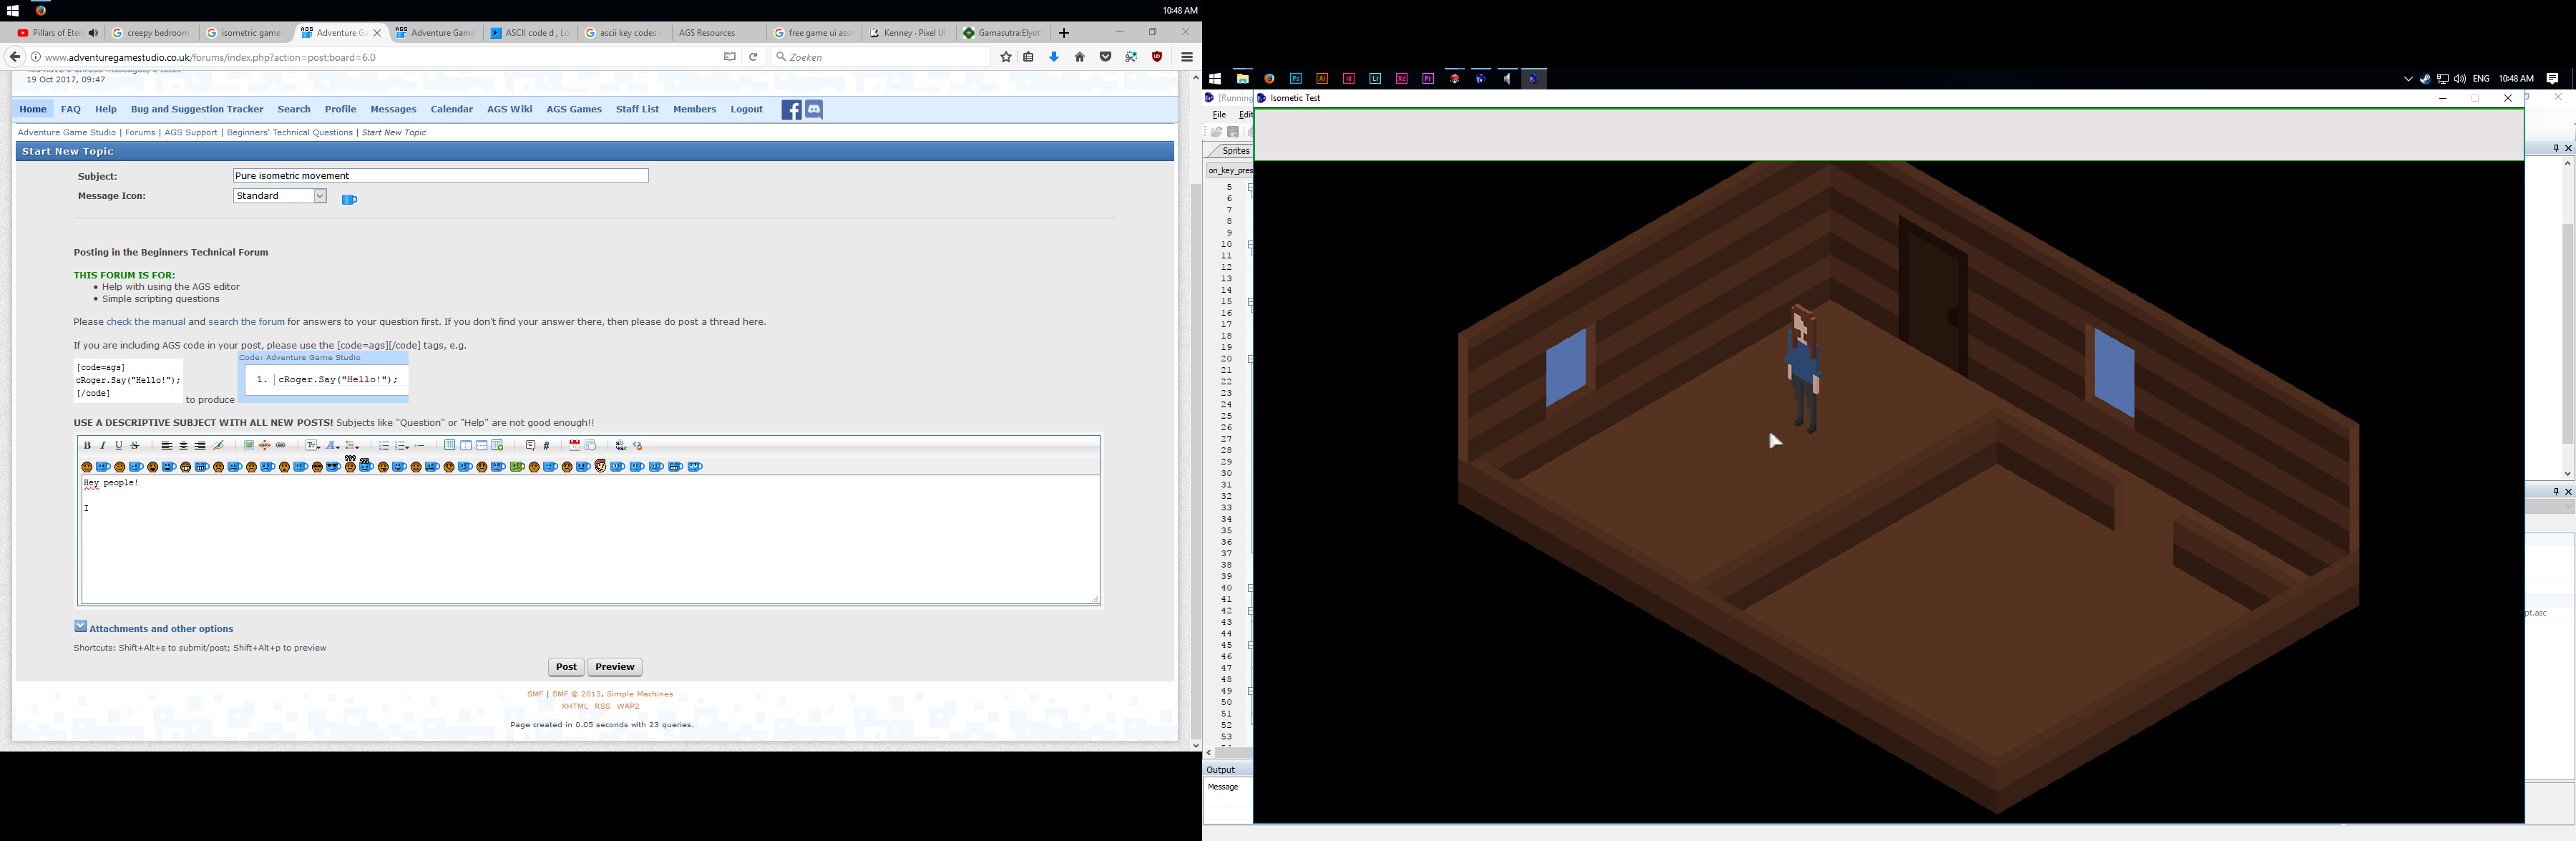2576x841 pixels.
Task: Open Beginners' Technical Questions breadcrumb link
Action: 290,133
